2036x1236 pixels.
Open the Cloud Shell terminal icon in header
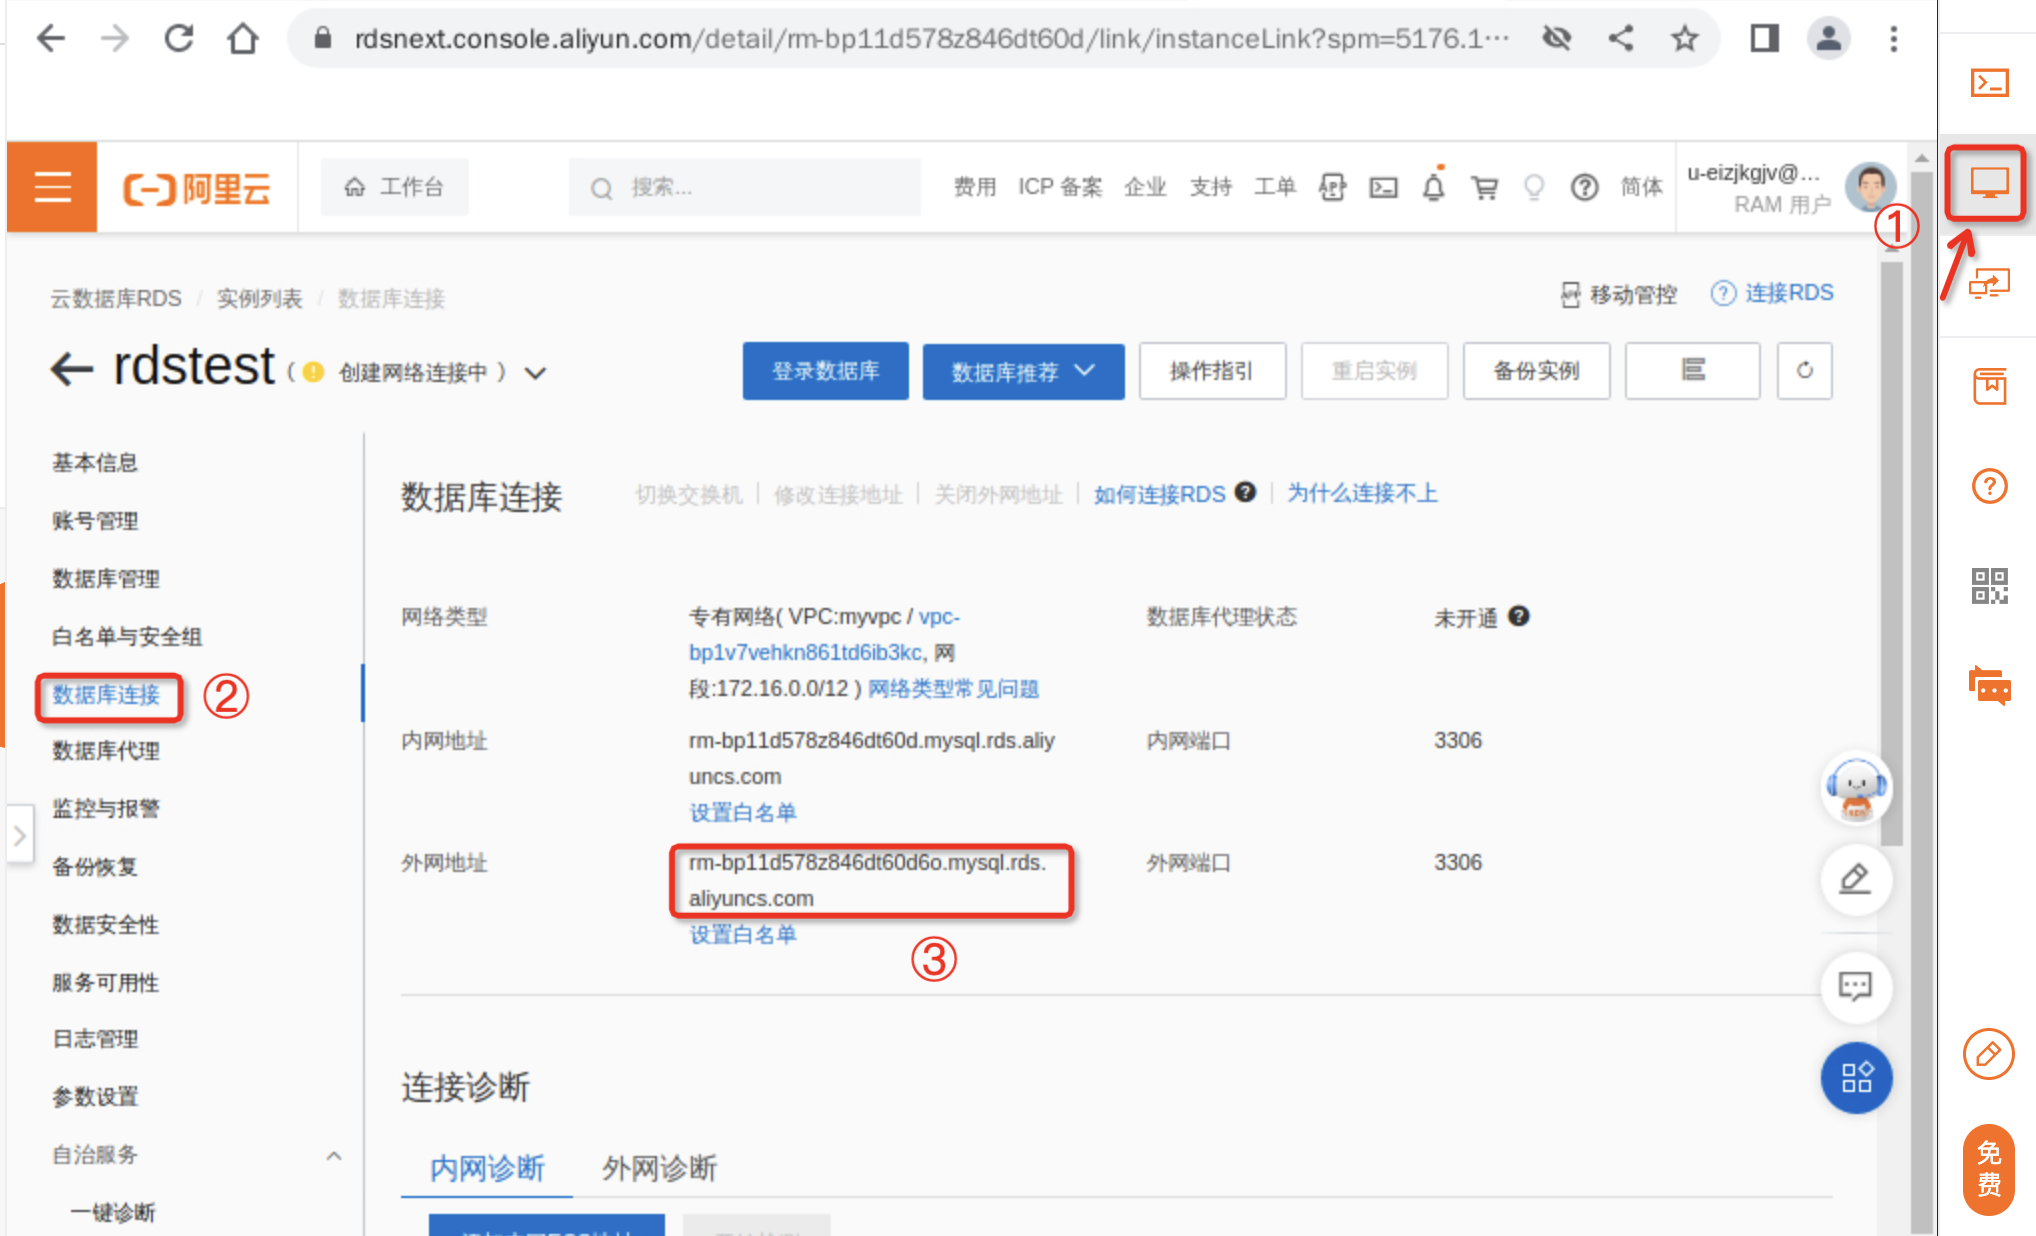click(1383, 187)
